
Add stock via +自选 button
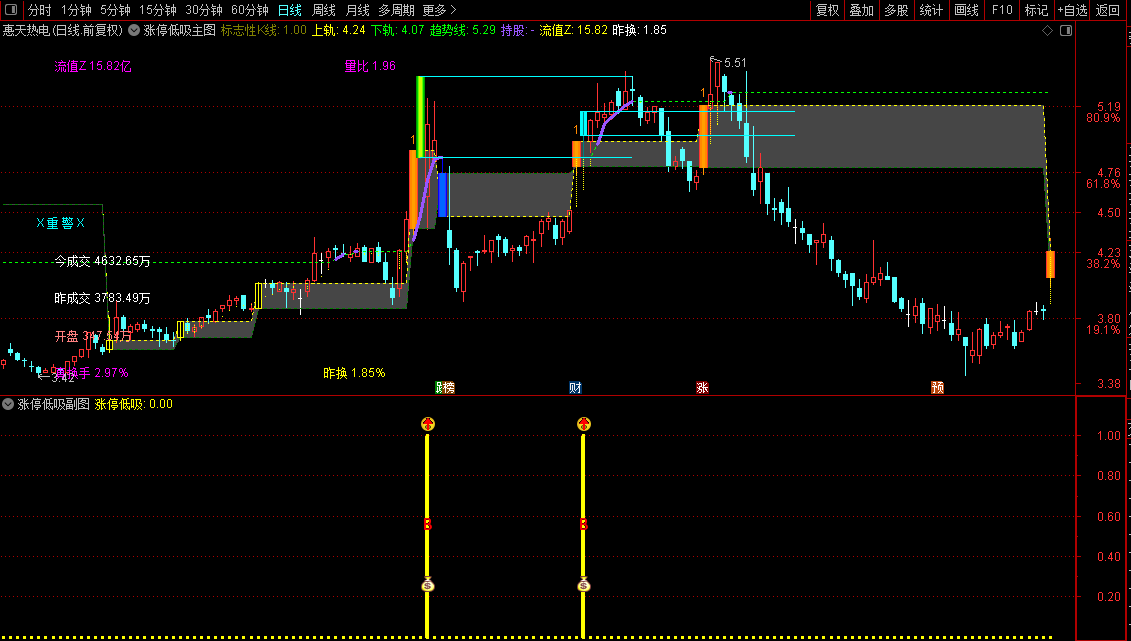[1073, 10]
